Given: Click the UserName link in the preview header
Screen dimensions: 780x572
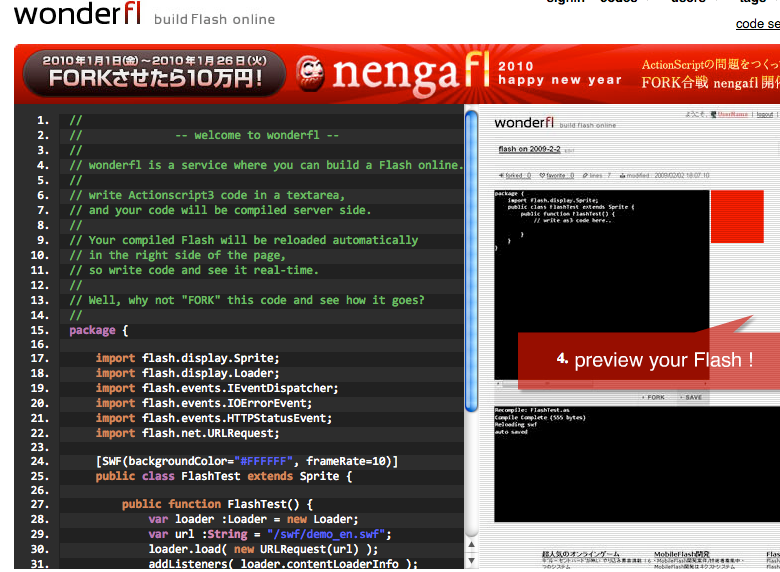Looking at the screenshot, I should pyautogui.click(x=732, y=114).
